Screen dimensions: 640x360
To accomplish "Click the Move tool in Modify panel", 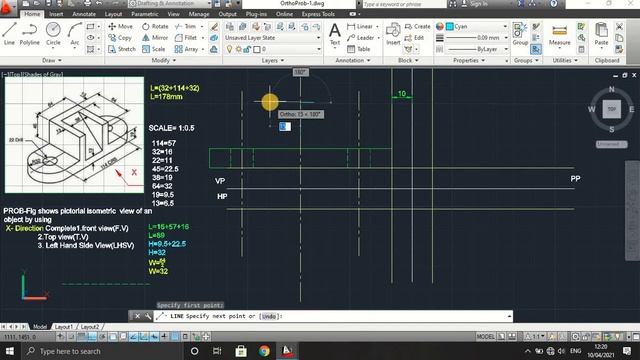I will point(120,26).
